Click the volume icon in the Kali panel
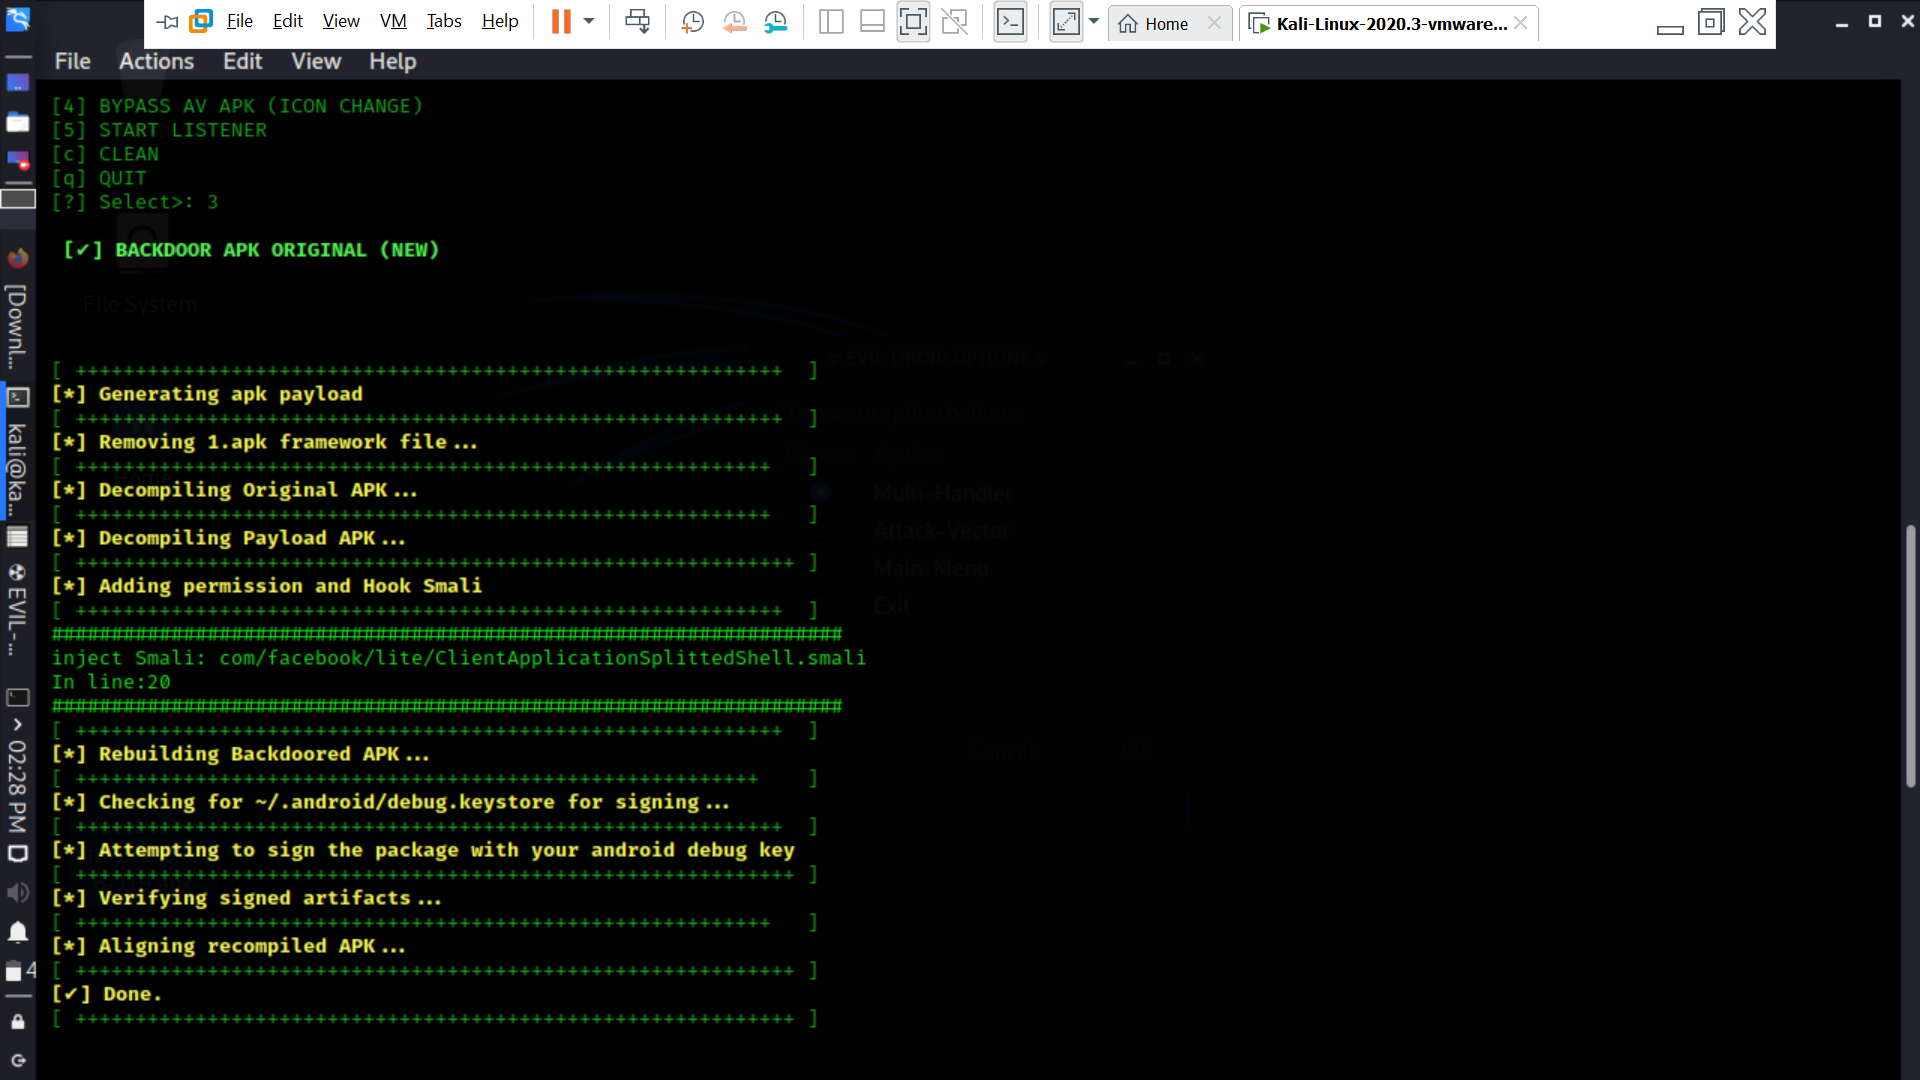This screenshot has width=1920, height=1080. click(x=18, y=893)
